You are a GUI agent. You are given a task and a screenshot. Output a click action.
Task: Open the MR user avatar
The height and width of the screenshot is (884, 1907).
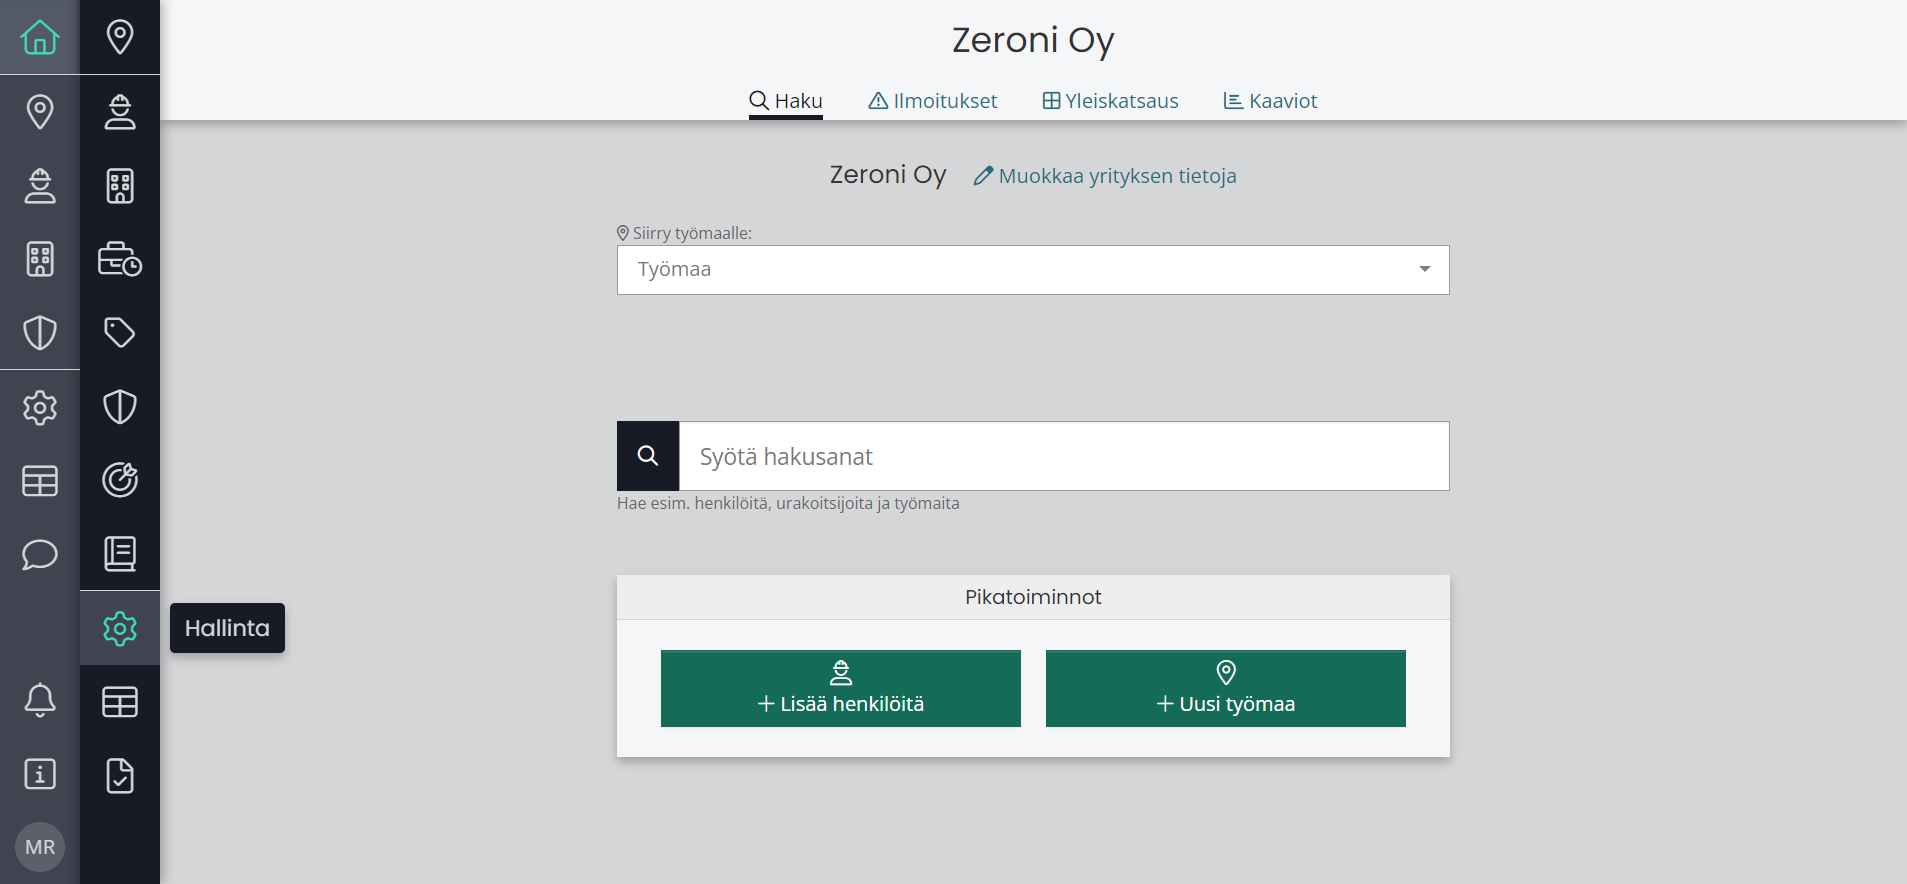click(x=40, y=847)
